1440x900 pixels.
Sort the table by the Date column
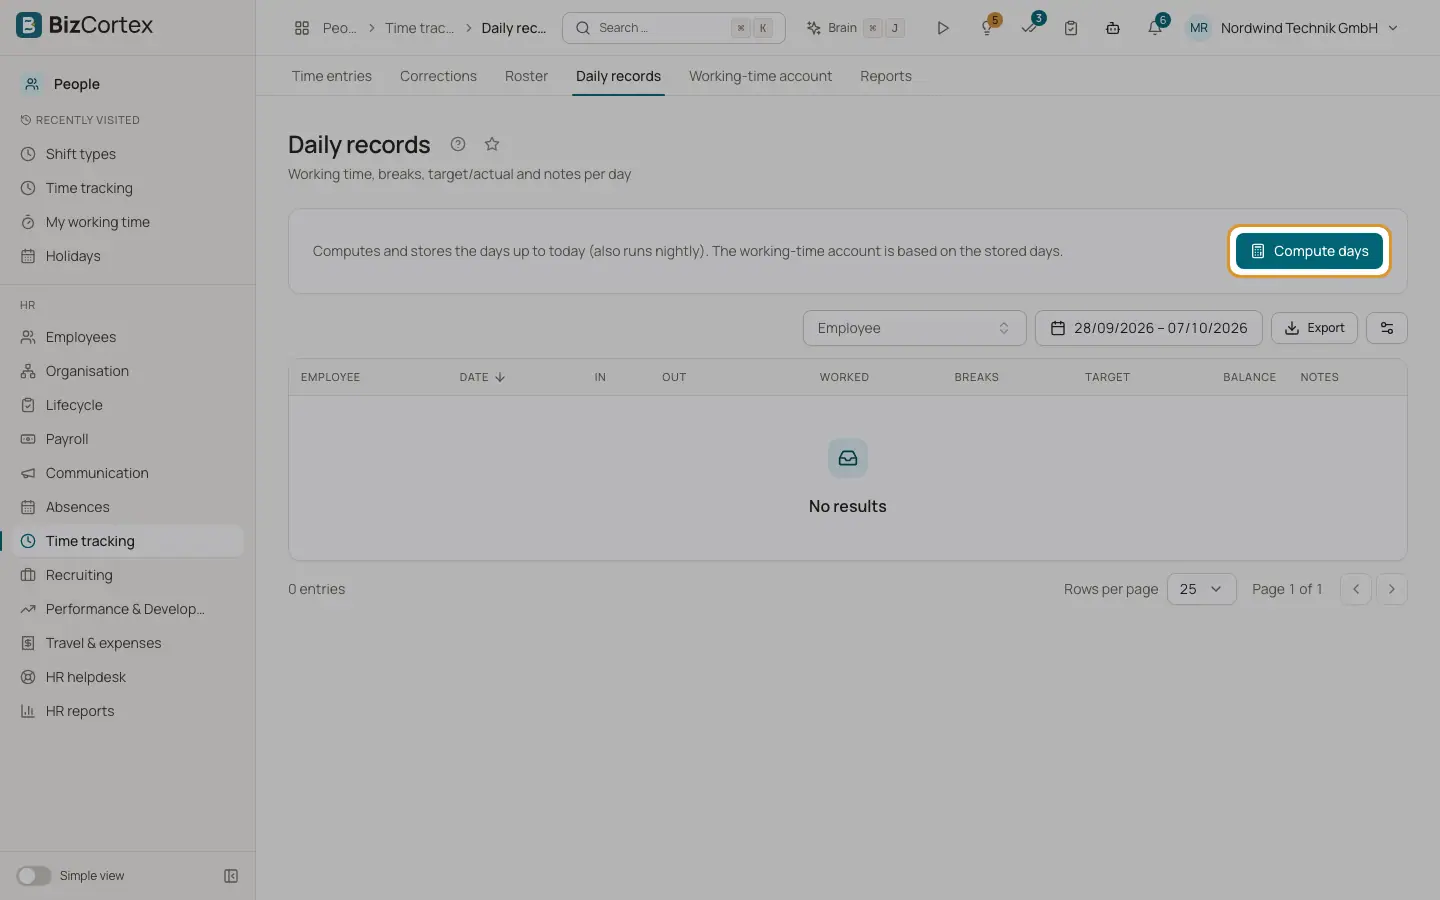(482, 377)
